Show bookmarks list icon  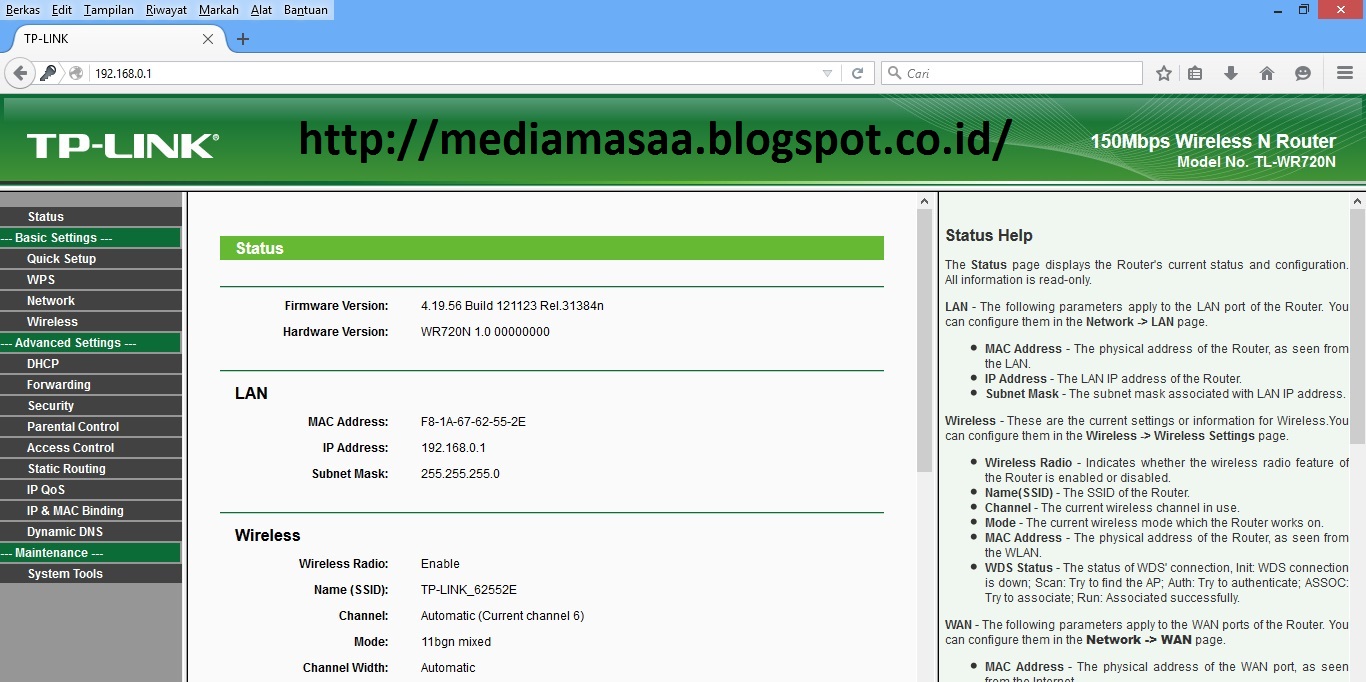pyautogui.click(x=1195, y=73)
